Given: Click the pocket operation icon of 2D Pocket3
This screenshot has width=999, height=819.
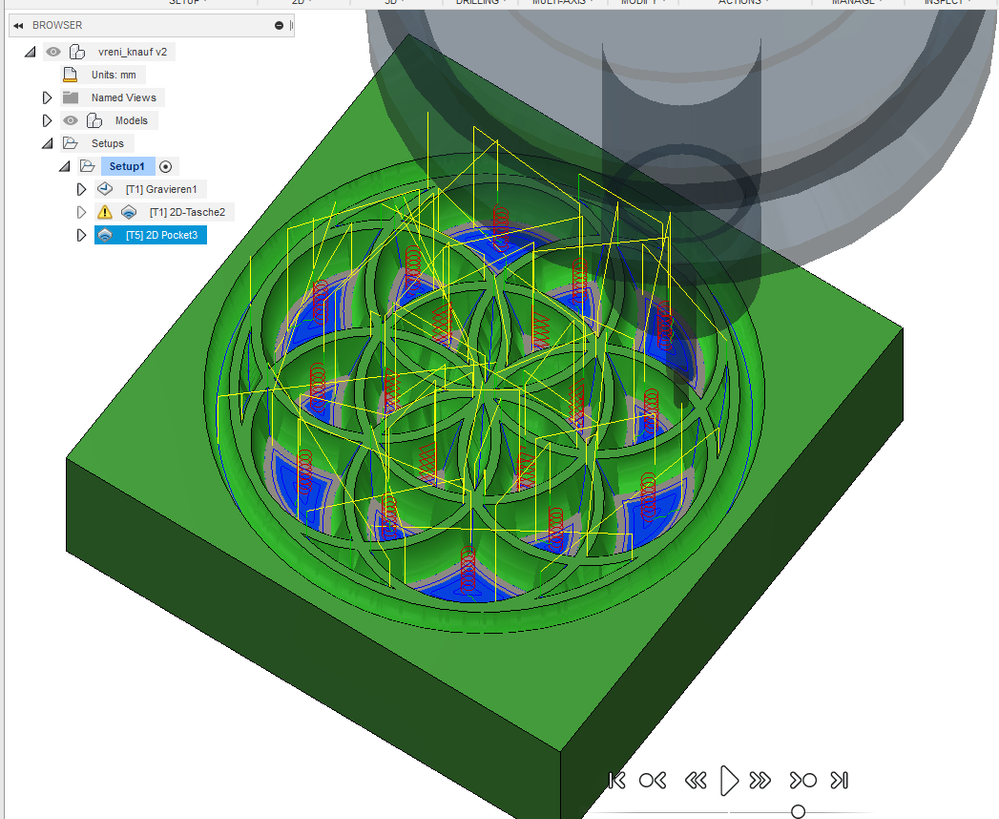Looking at the screenshot, I should point(105,235).
